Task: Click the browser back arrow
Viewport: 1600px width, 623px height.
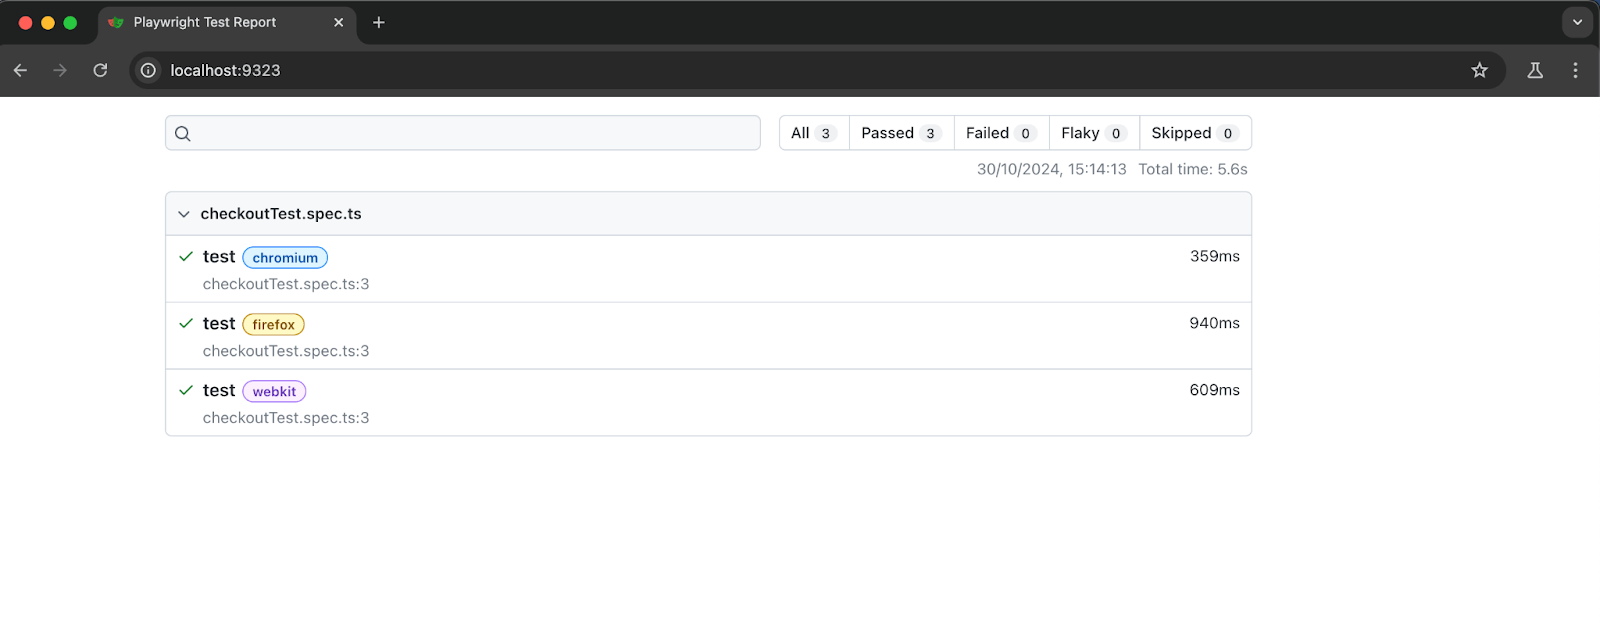Action: point(20,70)
